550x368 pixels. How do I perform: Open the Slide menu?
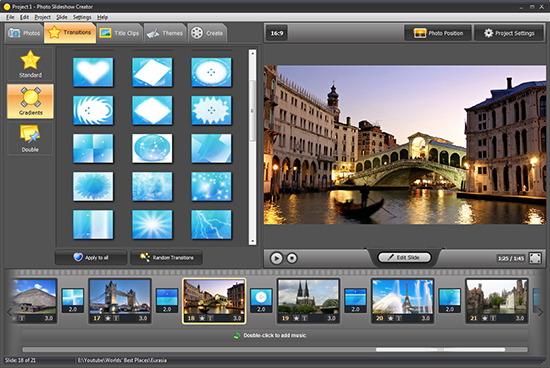(62, 17)
